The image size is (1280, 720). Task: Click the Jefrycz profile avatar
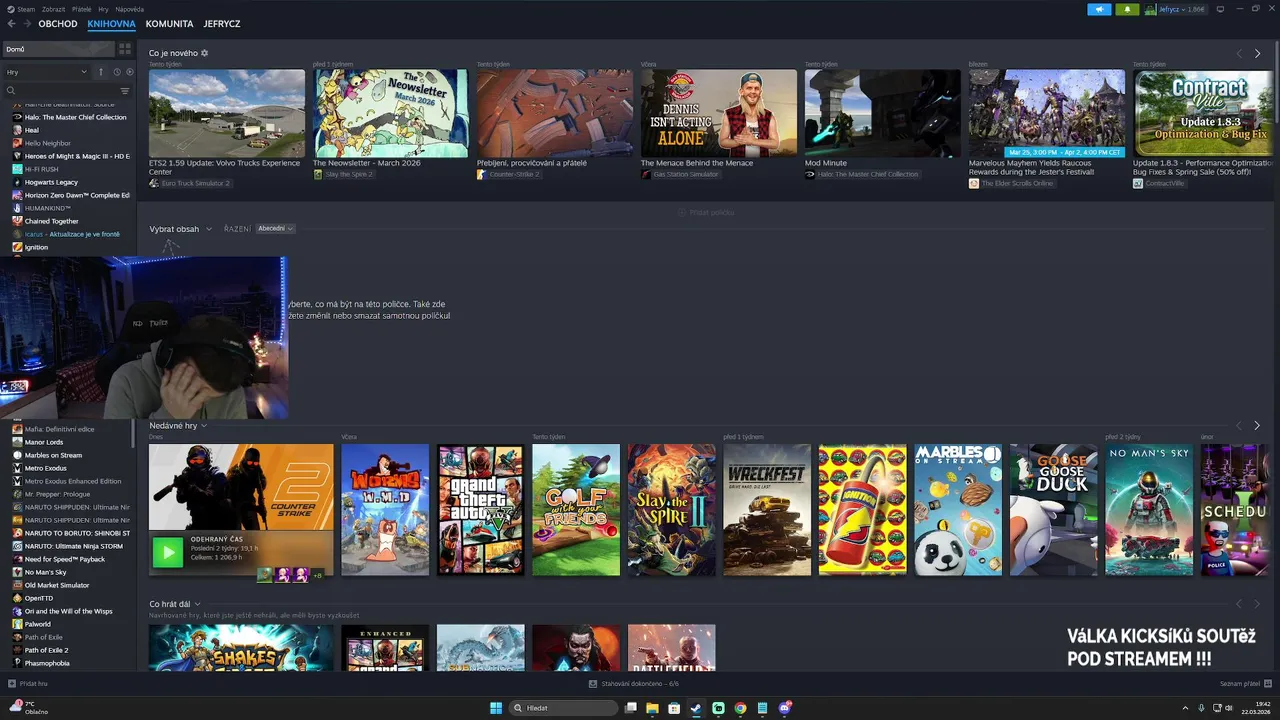(x=1151, y=9)
